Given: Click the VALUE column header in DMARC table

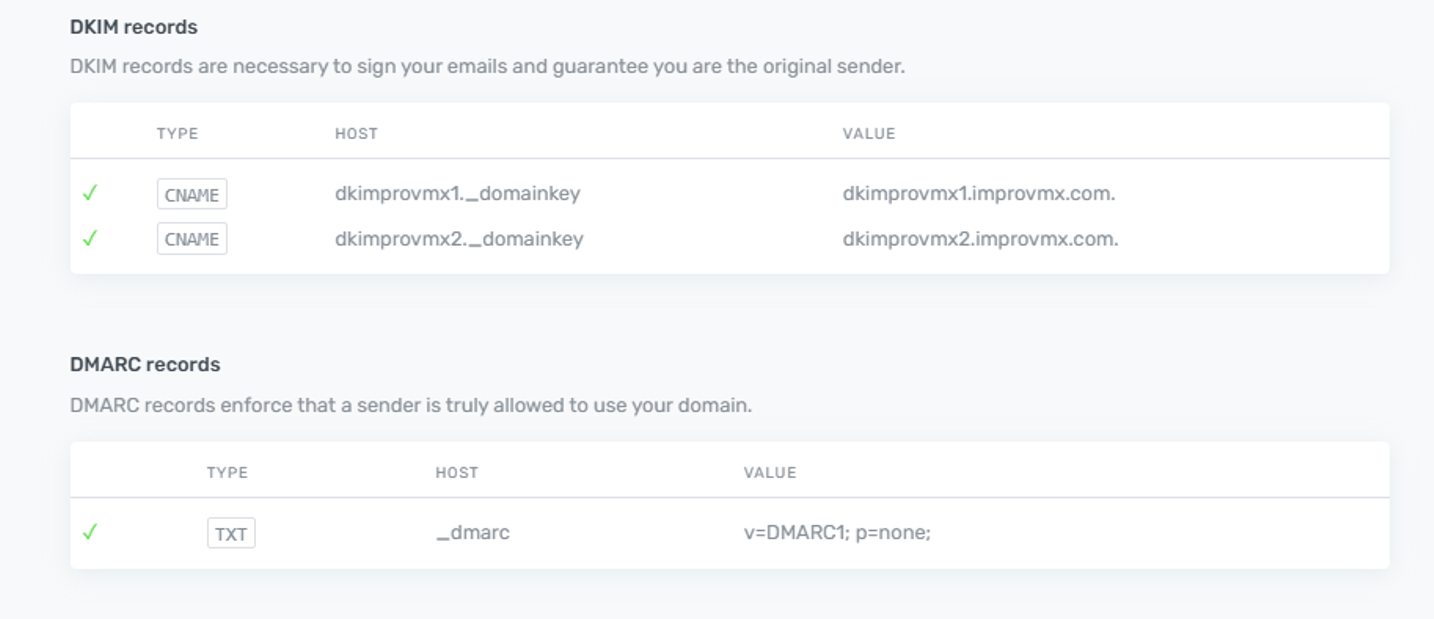Looking at the screenshot, I should (x=769, y=472).
